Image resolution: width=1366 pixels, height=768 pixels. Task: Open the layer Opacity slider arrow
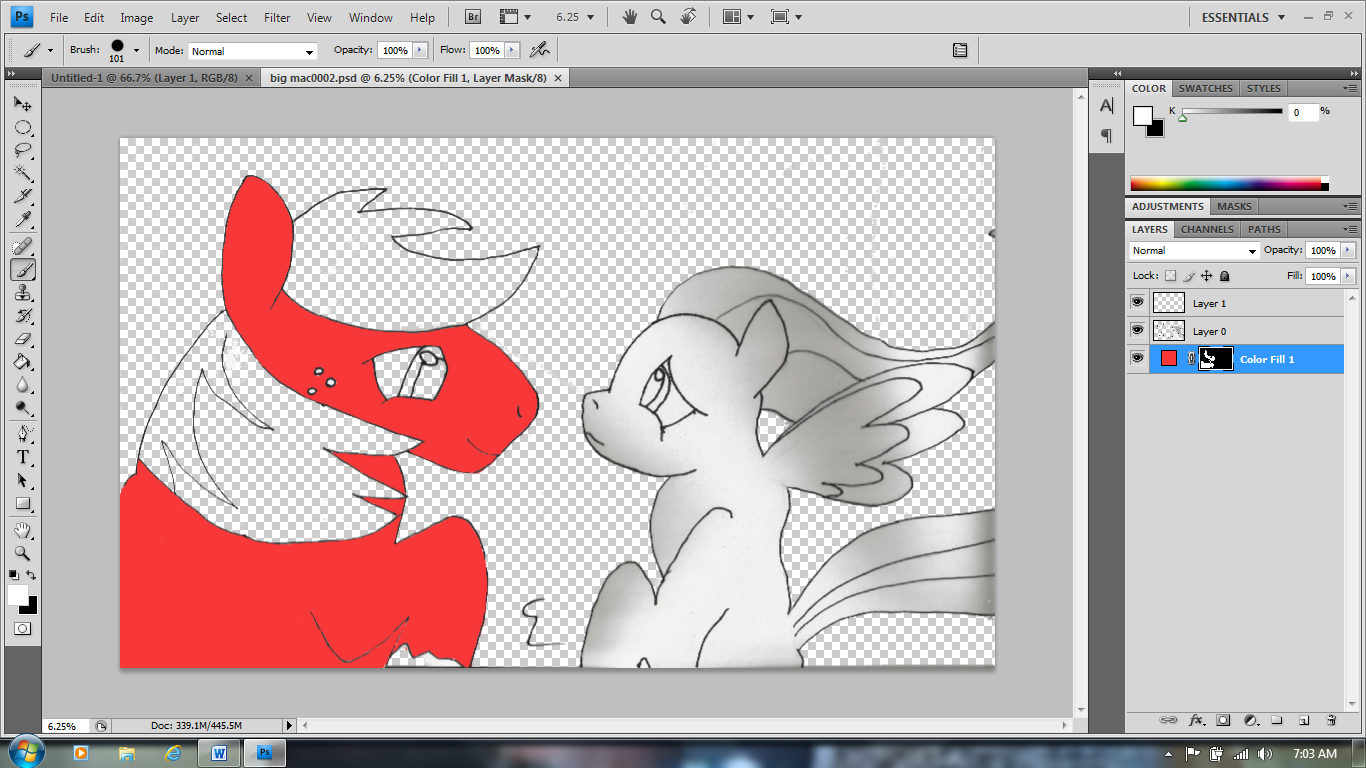[x=1348, y=250]
